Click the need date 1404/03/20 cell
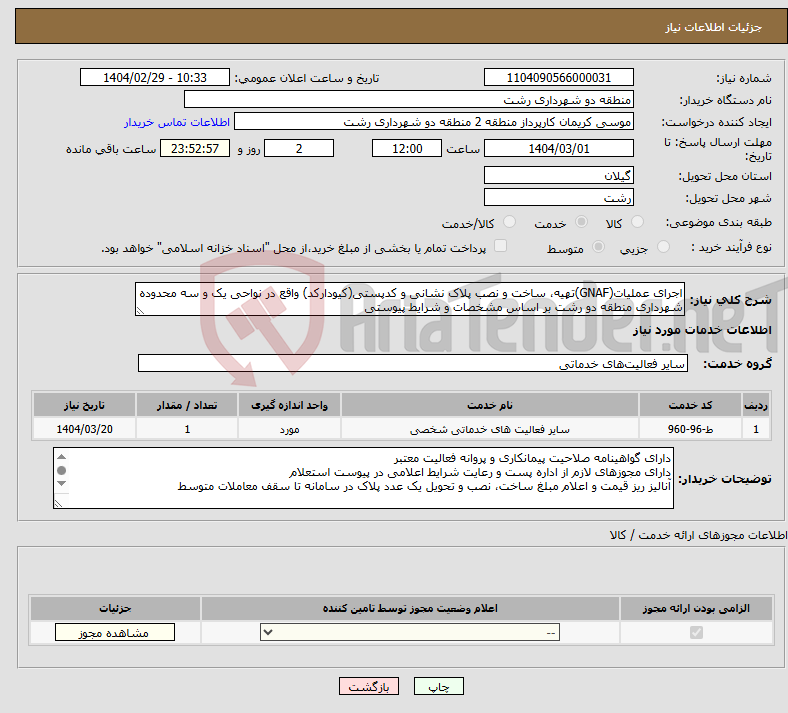Image resolution: width=788 pixels, height=713 pixels. pos(84,429)
